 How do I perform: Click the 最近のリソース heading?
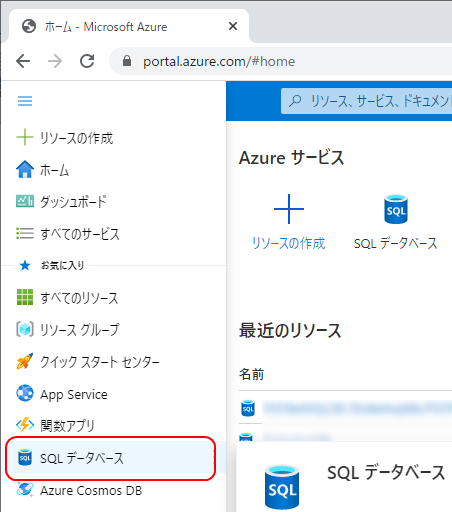coord(290,331)
